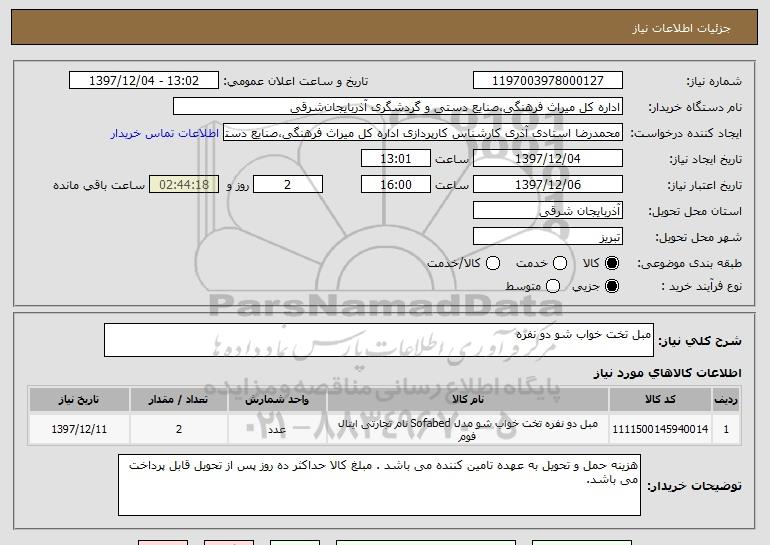
Task: Click the creation date field 1397/12/04
Action: [548, 159]
